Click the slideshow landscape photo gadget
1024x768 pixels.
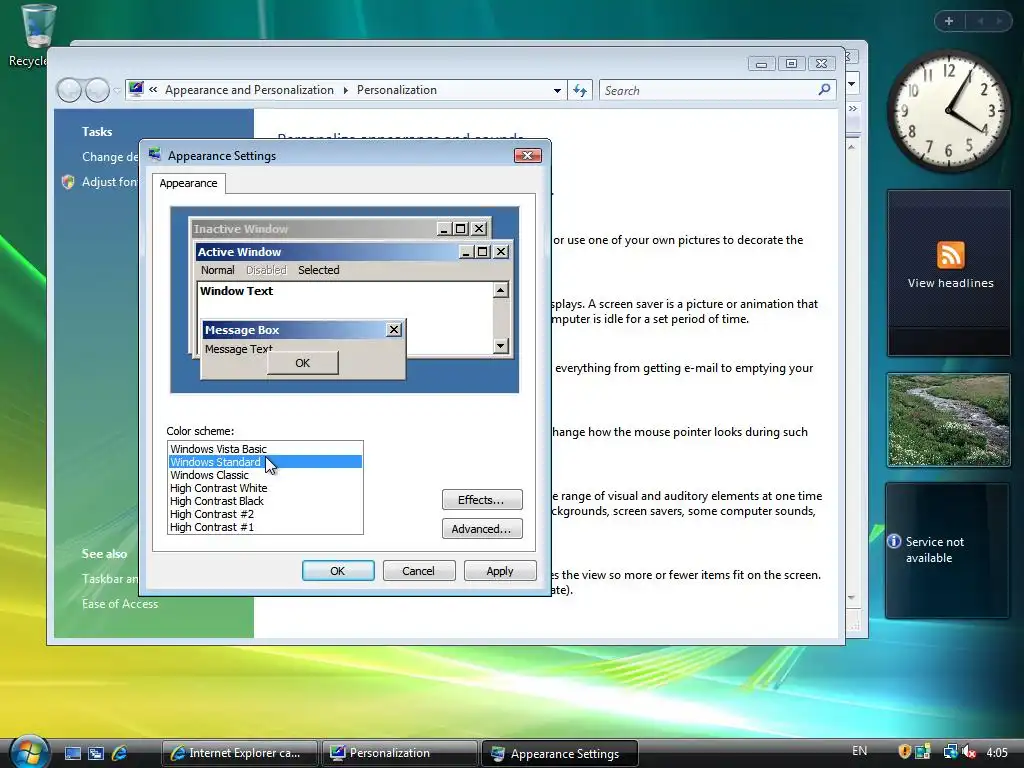pyautogui.click(x=948, y=420)
